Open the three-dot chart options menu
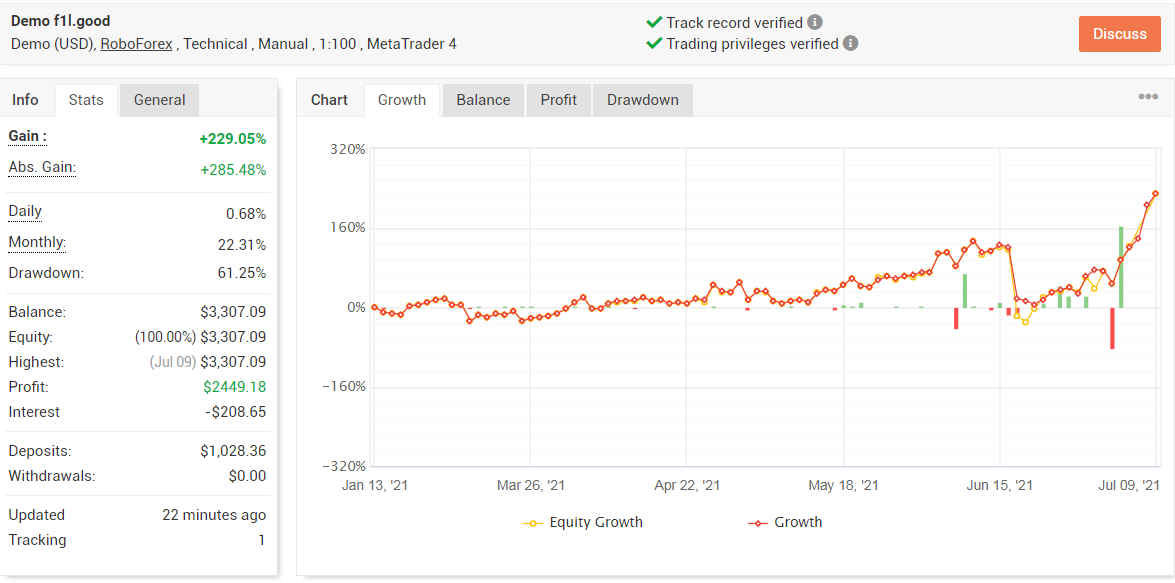 pos(1148,97)
